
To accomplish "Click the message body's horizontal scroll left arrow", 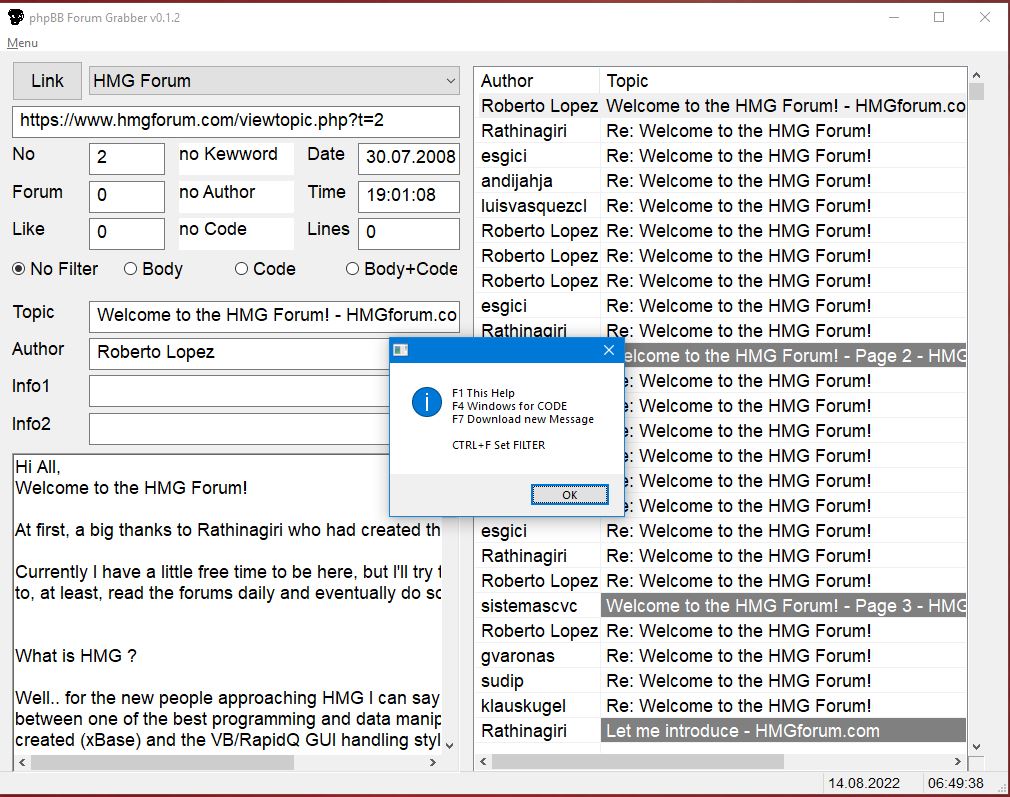I will coord(22,762).
